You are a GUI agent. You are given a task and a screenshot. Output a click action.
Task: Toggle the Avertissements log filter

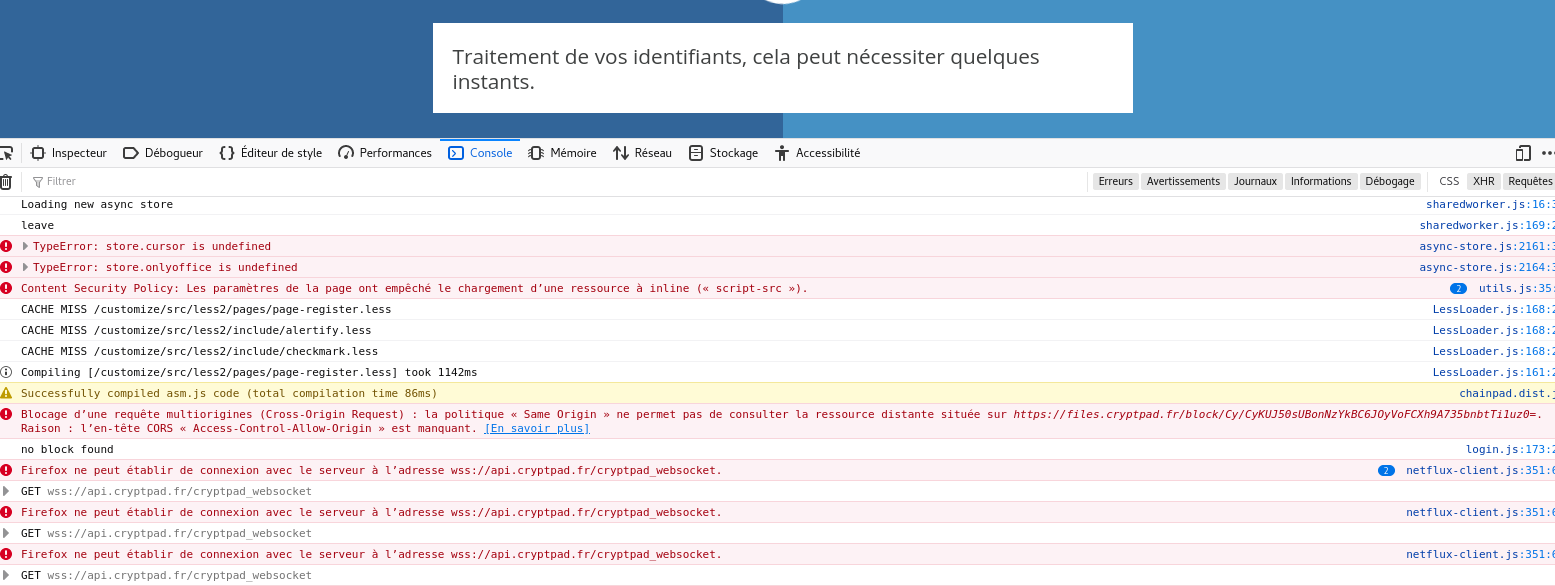click(x=1182, y=181)
